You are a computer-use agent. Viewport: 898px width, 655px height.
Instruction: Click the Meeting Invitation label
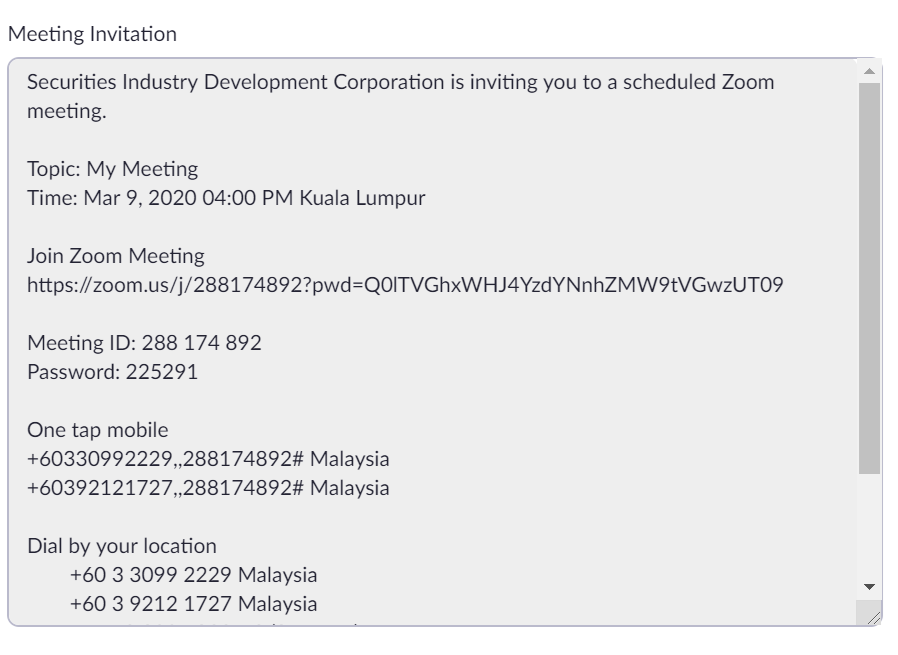[x=92, y=34]
